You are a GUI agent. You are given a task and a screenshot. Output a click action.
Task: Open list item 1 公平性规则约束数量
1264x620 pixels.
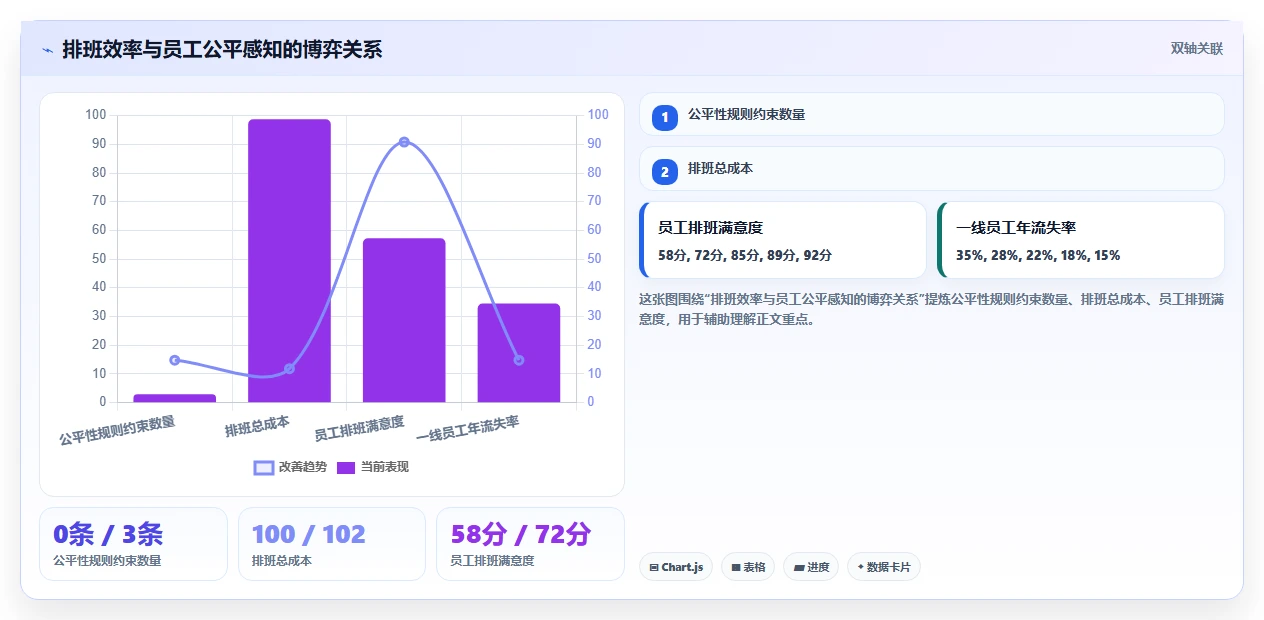[932, 114]
